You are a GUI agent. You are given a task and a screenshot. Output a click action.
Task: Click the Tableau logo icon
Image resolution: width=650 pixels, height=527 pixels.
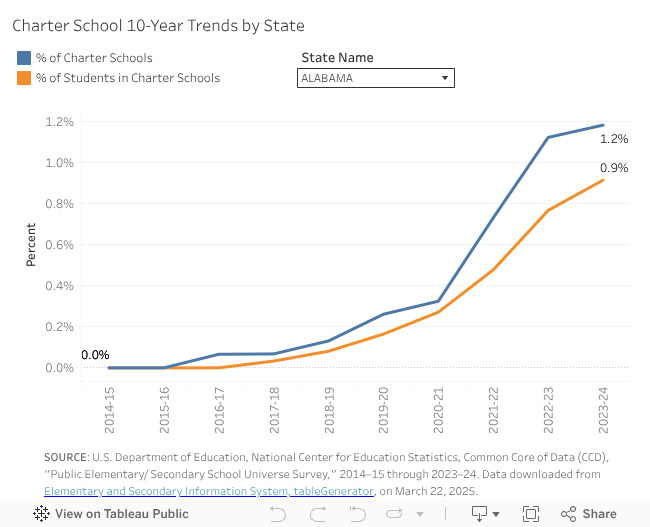point(42,514)
